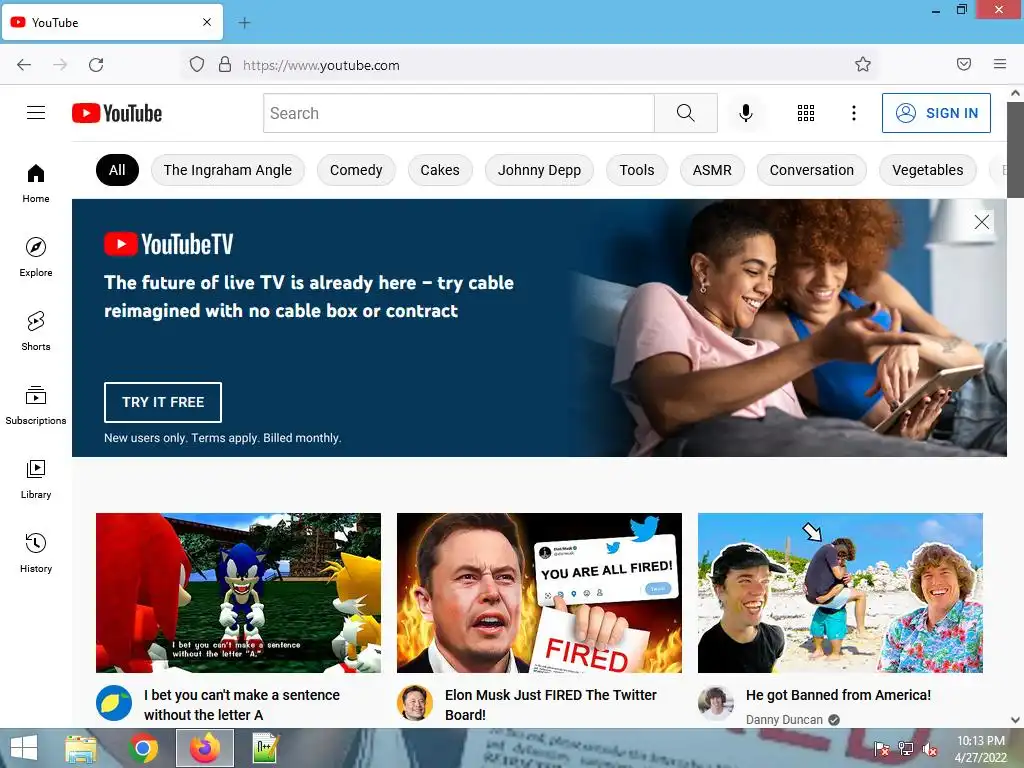This screenshot has width=1024, height=768.
Task: Select the All filter chip
Action: coord(118,170)
